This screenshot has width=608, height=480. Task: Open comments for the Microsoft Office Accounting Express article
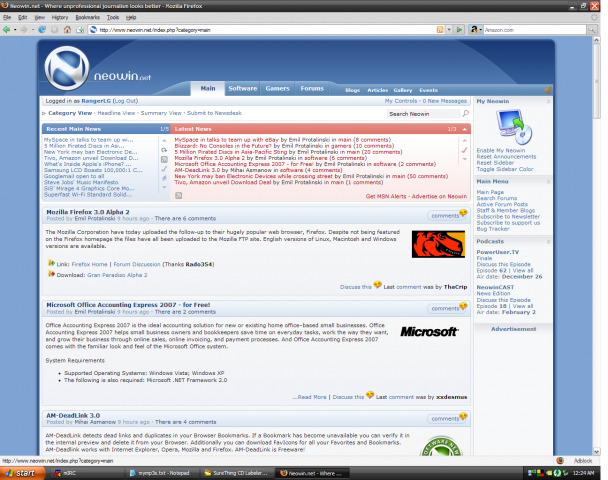(445, 308)
